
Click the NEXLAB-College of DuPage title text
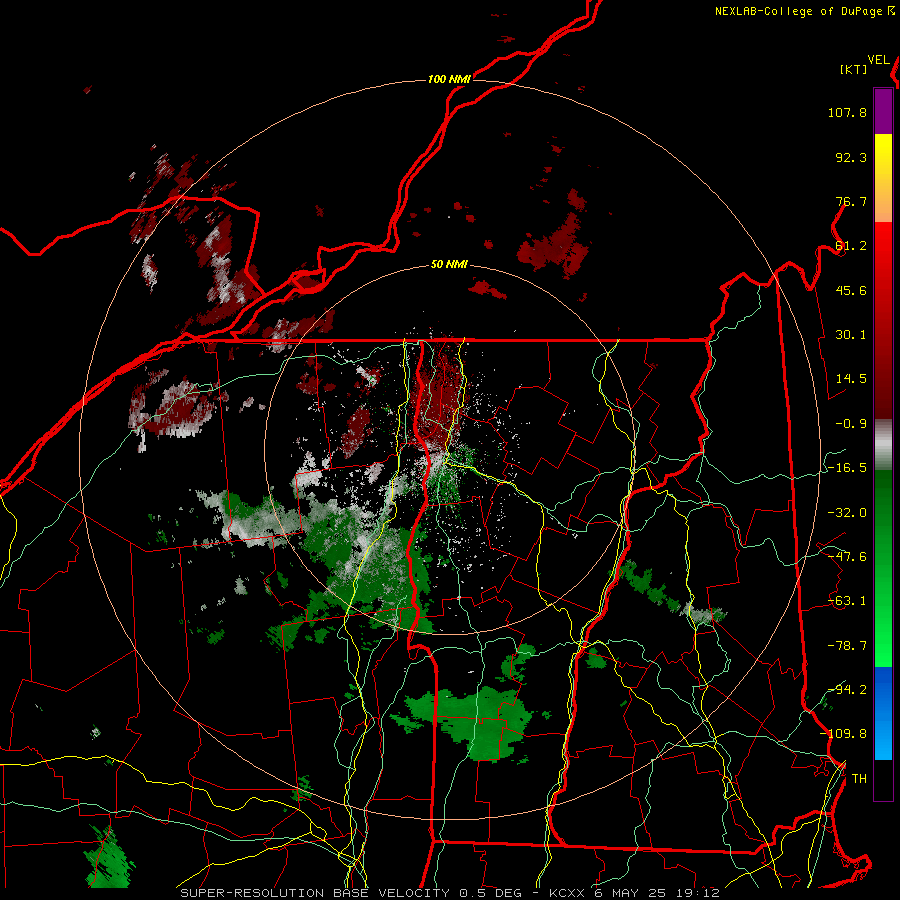pos(798,11)
